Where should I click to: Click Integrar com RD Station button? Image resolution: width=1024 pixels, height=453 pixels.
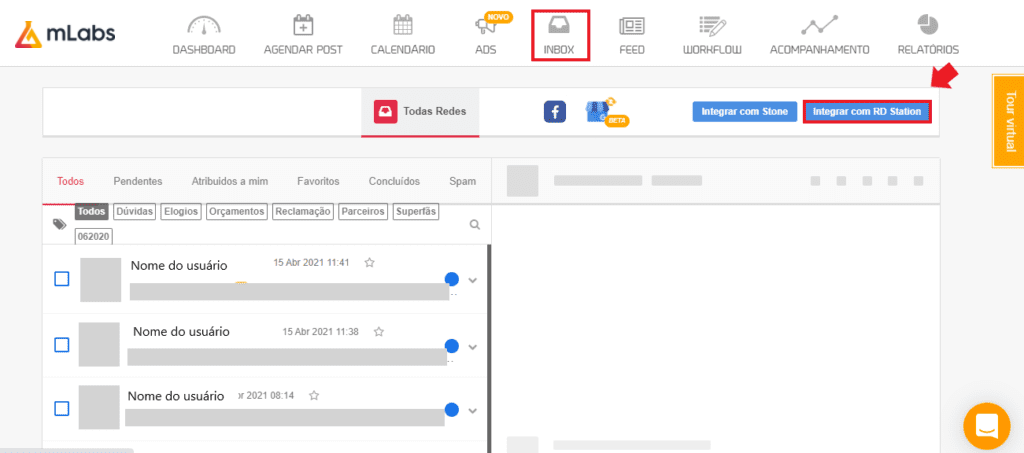(x=867, y=112)
